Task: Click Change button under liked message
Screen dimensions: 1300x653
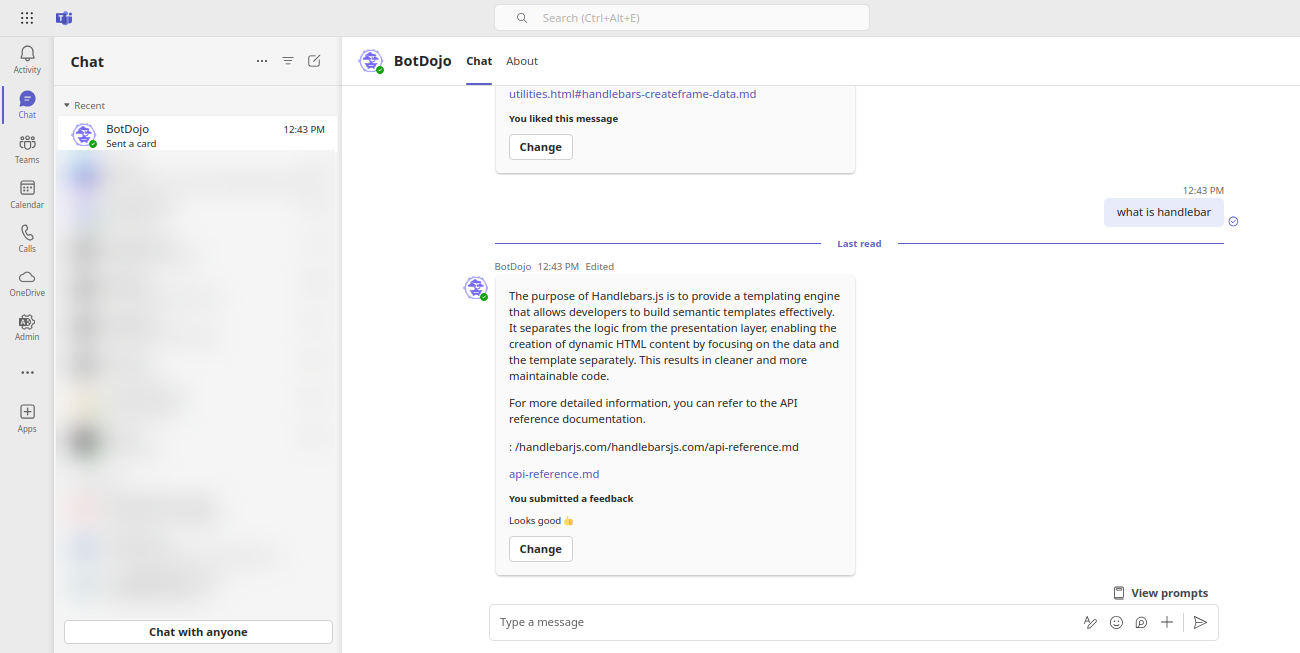Action: (x=541, y=147)
